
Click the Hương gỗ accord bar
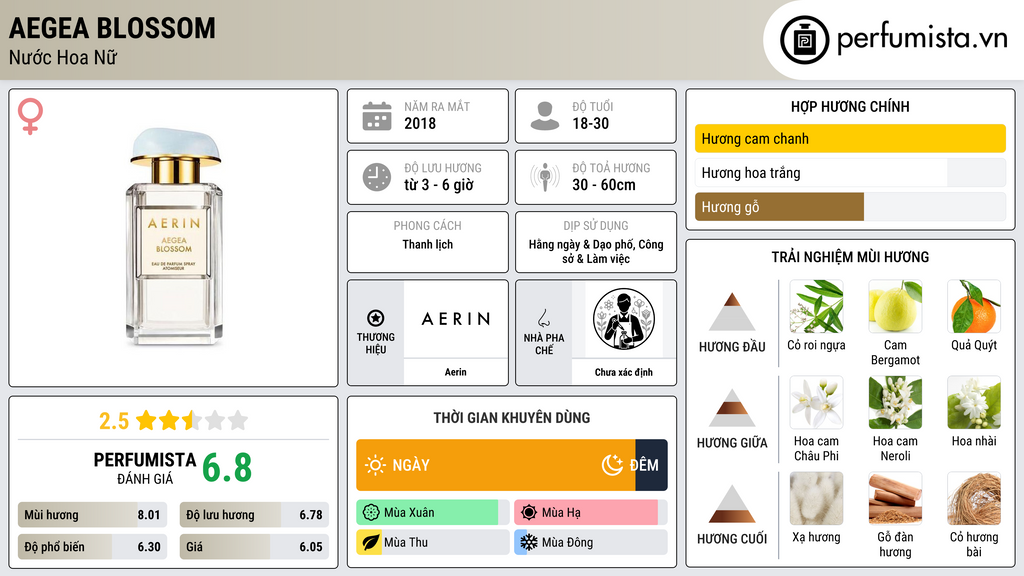coord(850,206)
